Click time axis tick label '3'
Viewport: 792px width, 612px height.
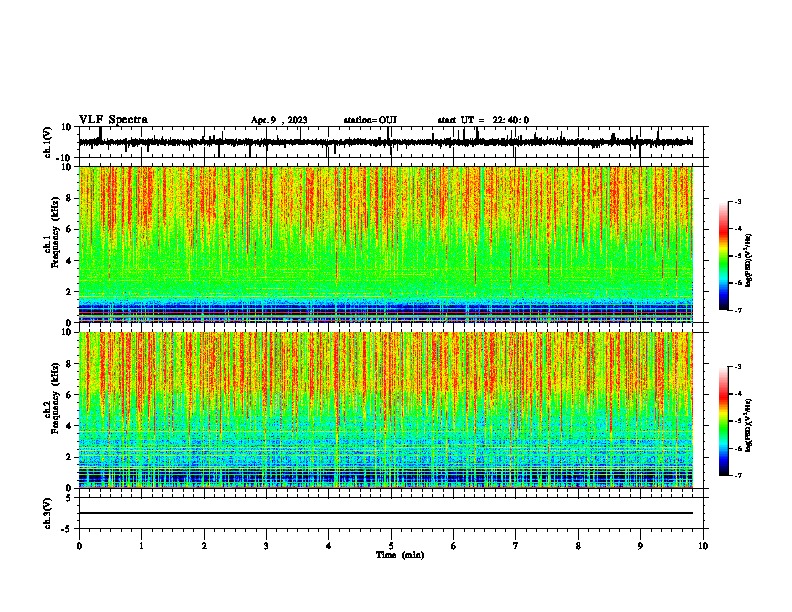tap(266, 546)
